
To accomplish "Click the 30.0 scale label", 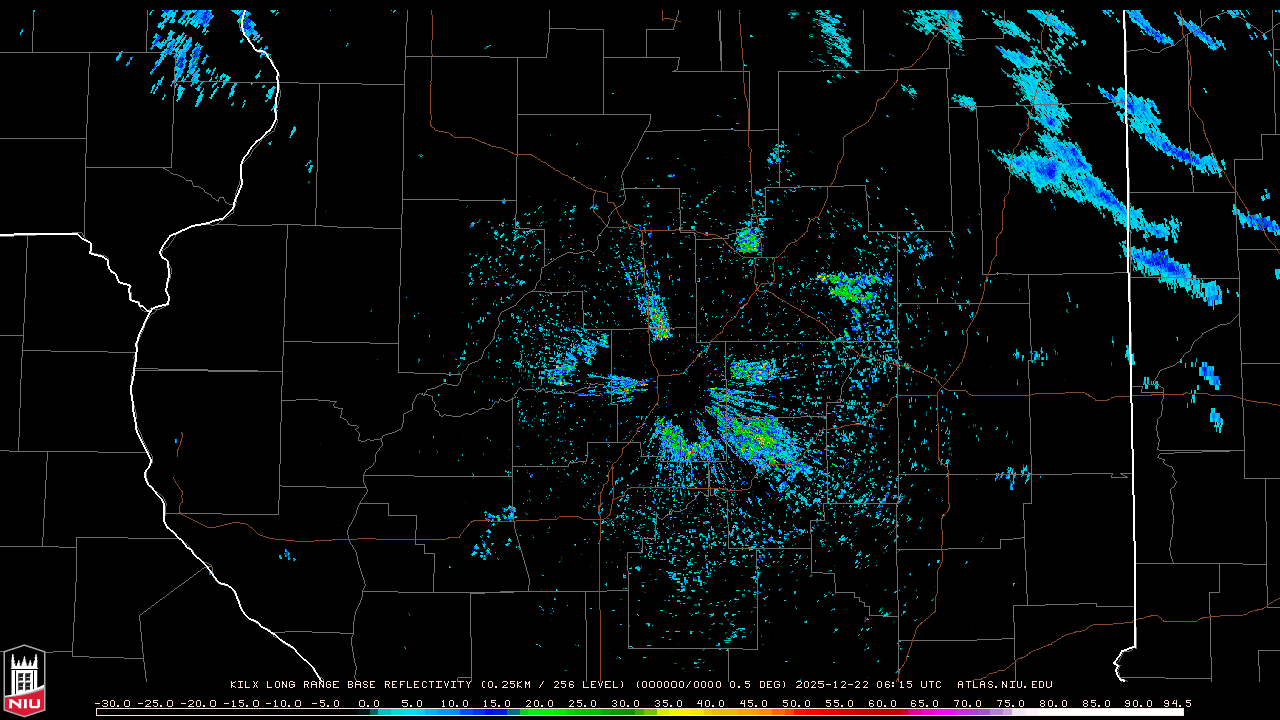I will coord(626,703).
